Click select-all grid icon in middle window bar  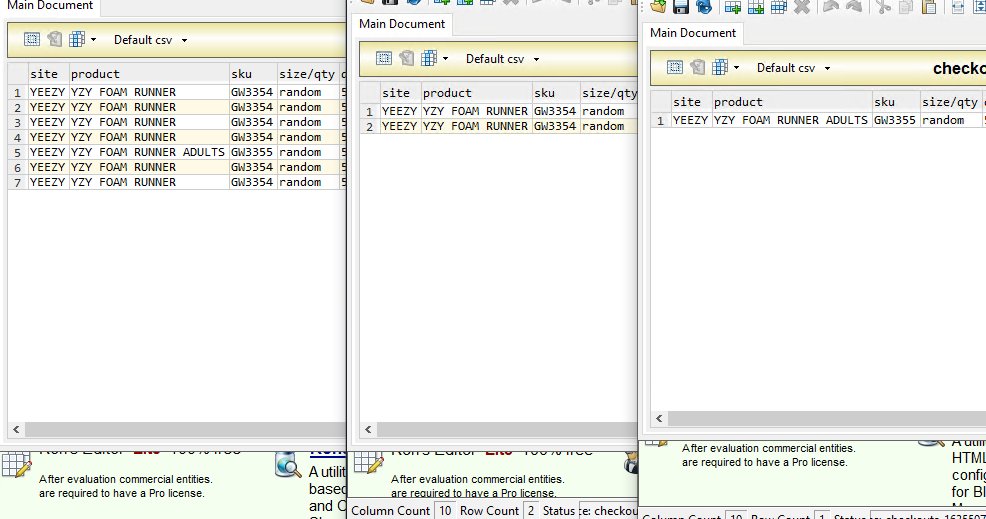click(x=384, y=59)
